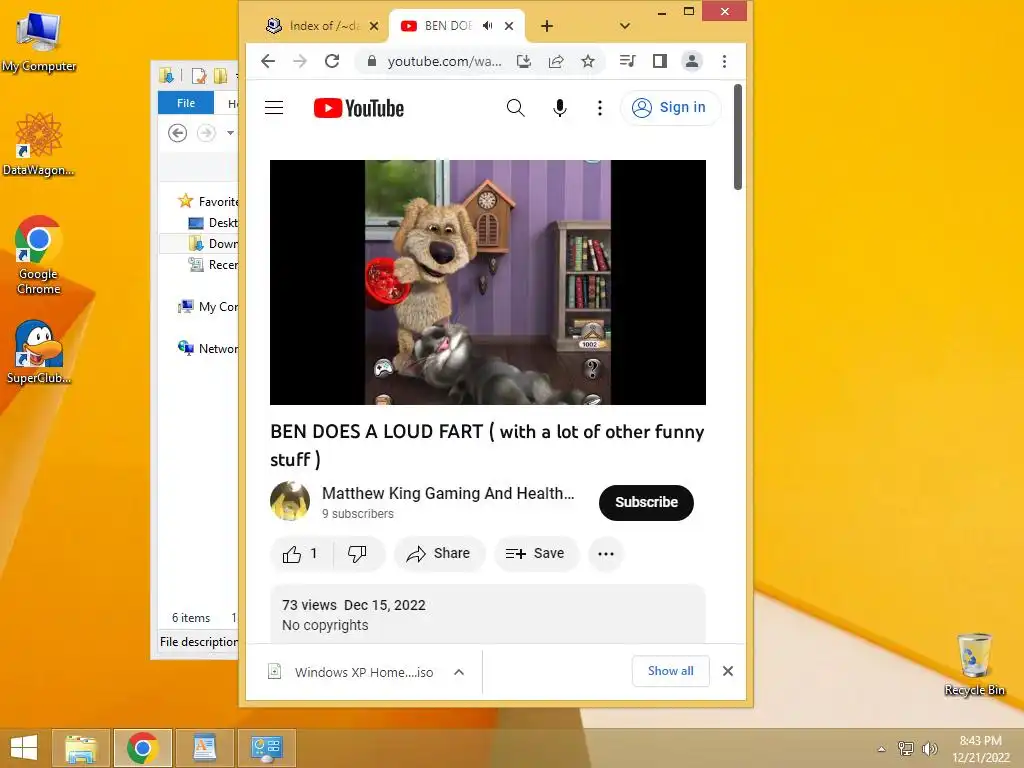Open more actions ellipsis under video
The width and height of the screenshot is (1024, 768).
click(605, 554)
